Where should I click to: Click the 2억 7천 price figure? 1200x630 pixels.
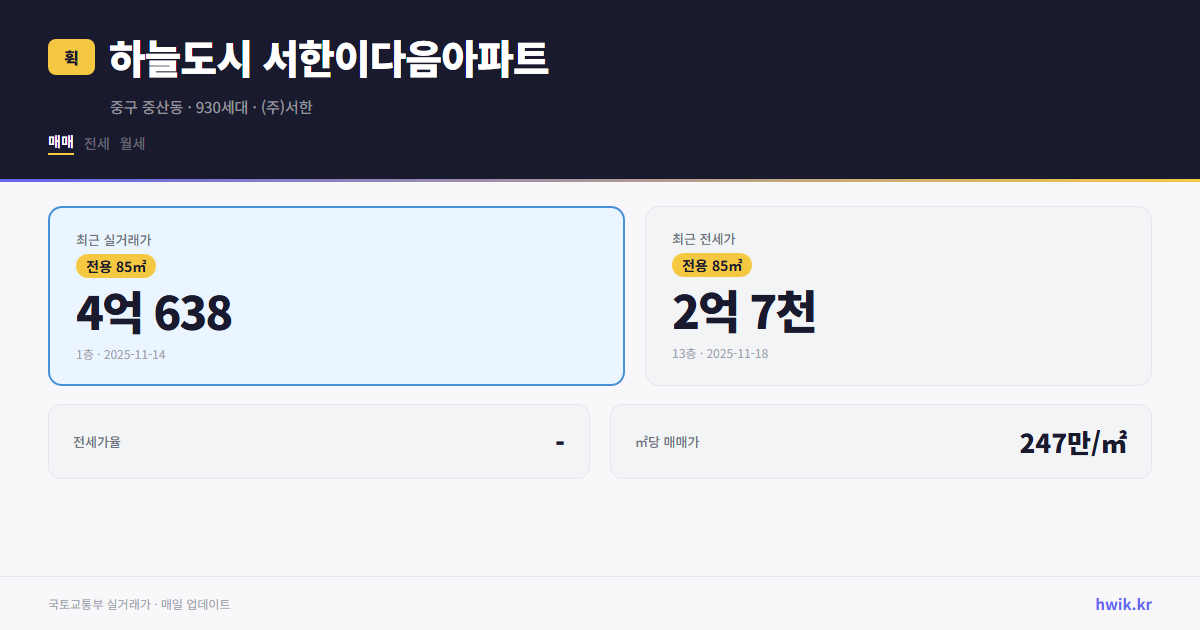pos(746,313)
